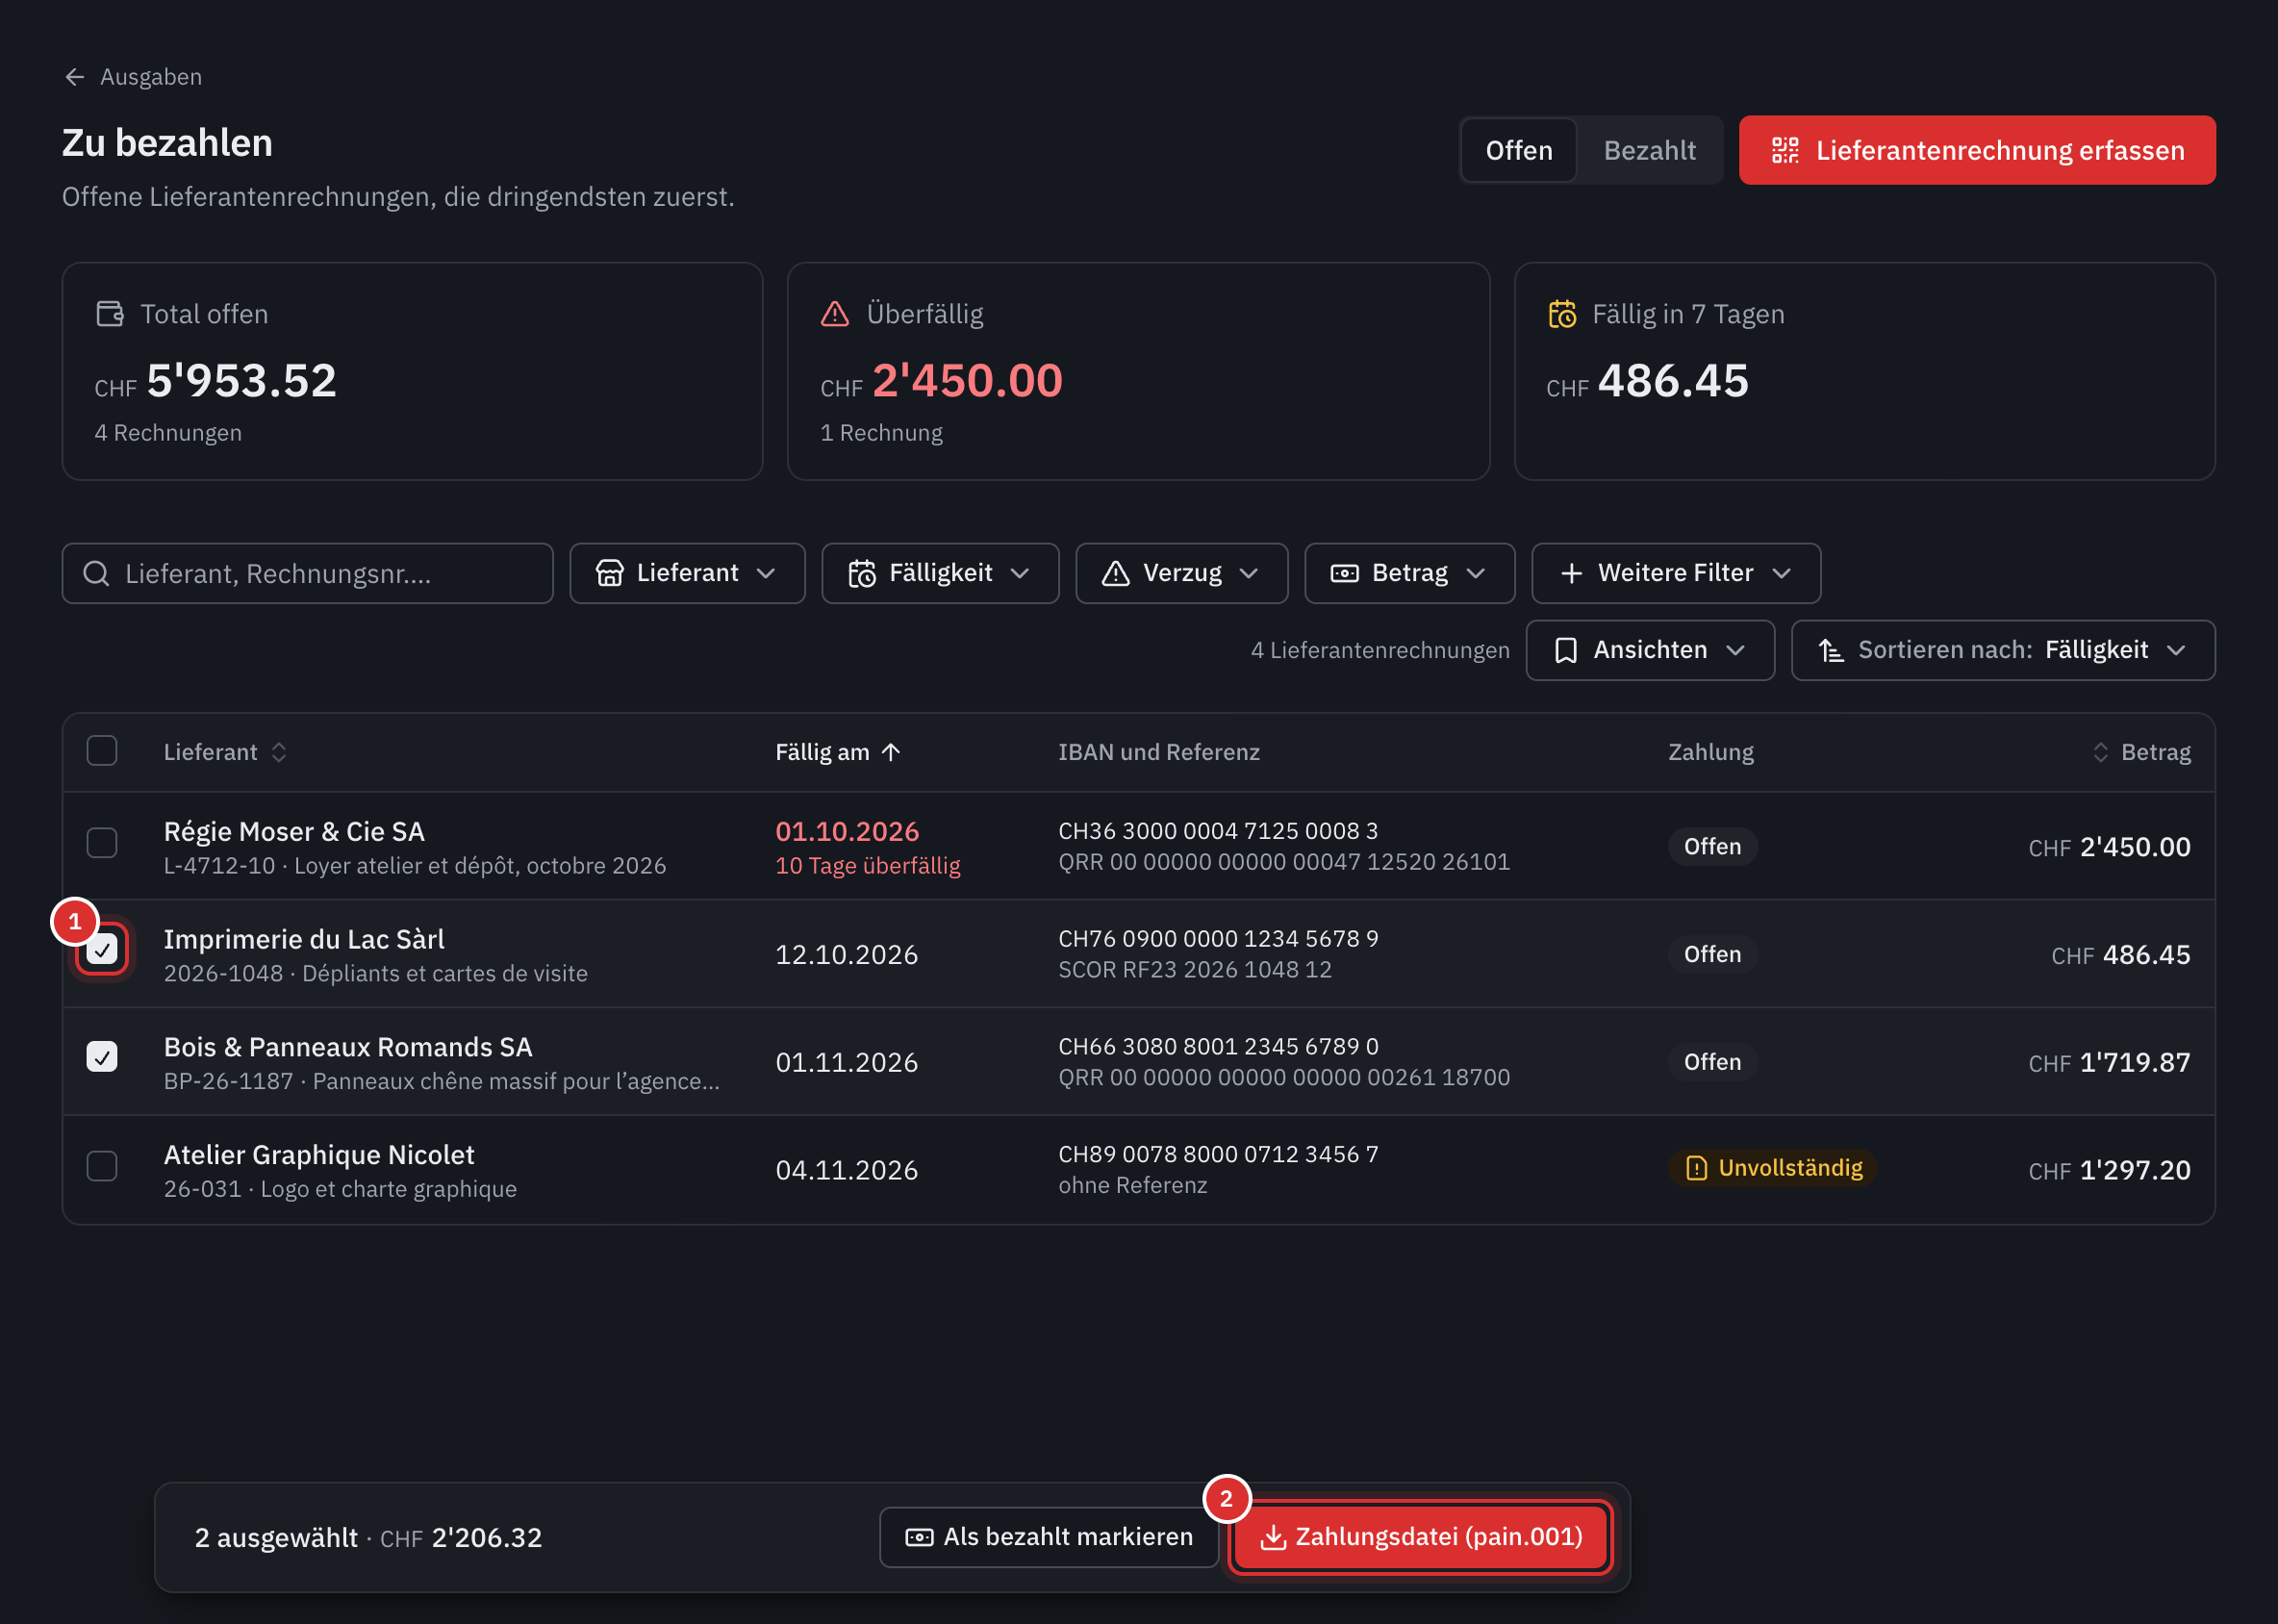Open the Betrag filter chevron
This screenshot has width=2278, height=1624.
coord(1475,573)
